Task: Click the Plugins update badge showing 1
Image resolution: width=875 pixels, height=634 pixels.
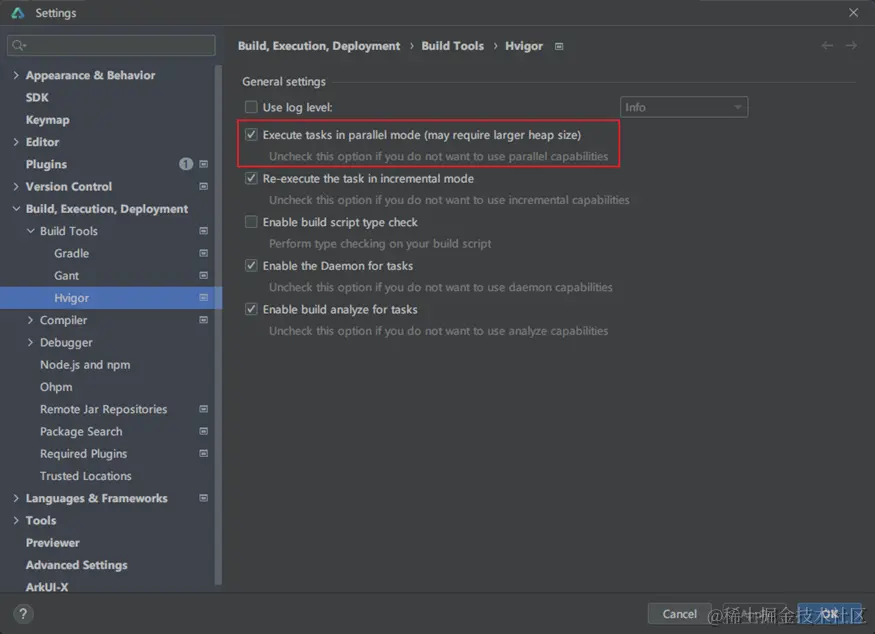Action: tap(186, 164)
